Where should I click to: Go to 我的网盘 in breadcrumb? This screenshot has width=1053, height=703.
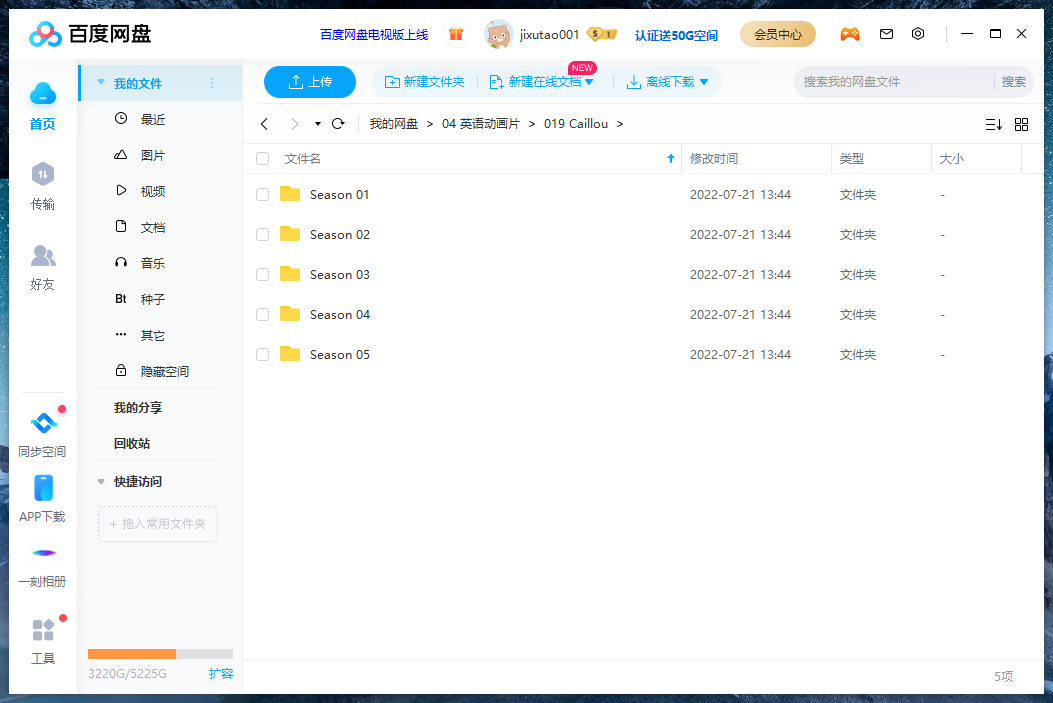click(x=394, y=124)
